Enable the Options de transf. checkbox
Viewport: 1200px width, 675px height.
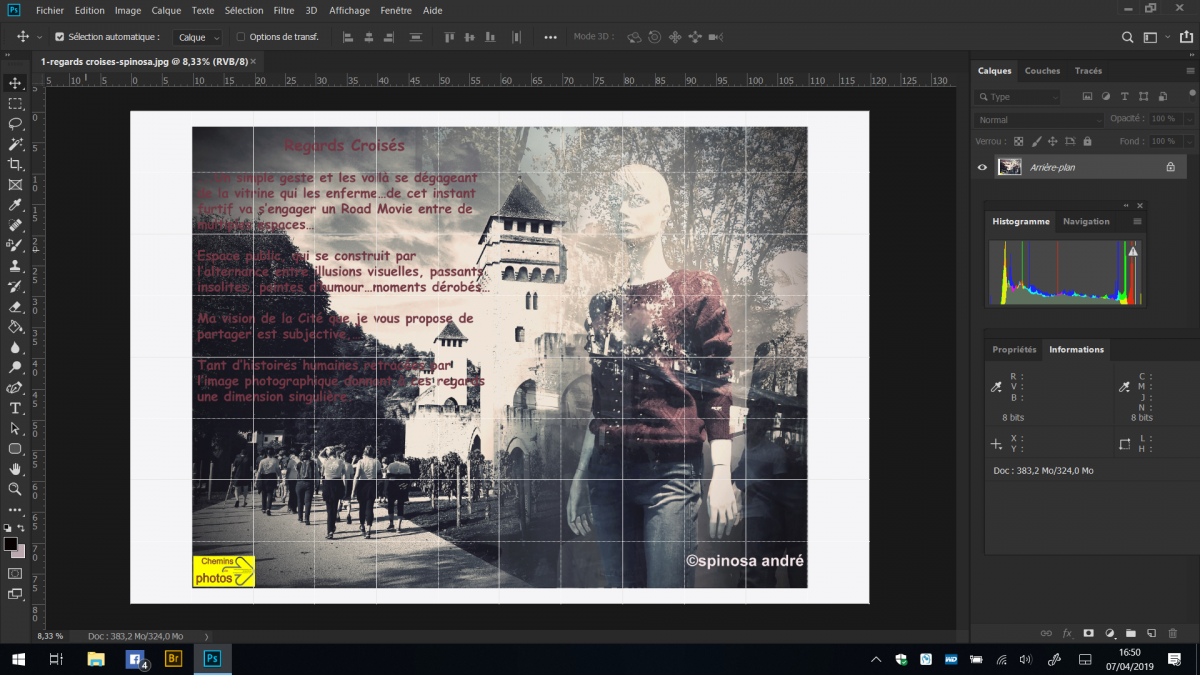(x=240, y=37)
